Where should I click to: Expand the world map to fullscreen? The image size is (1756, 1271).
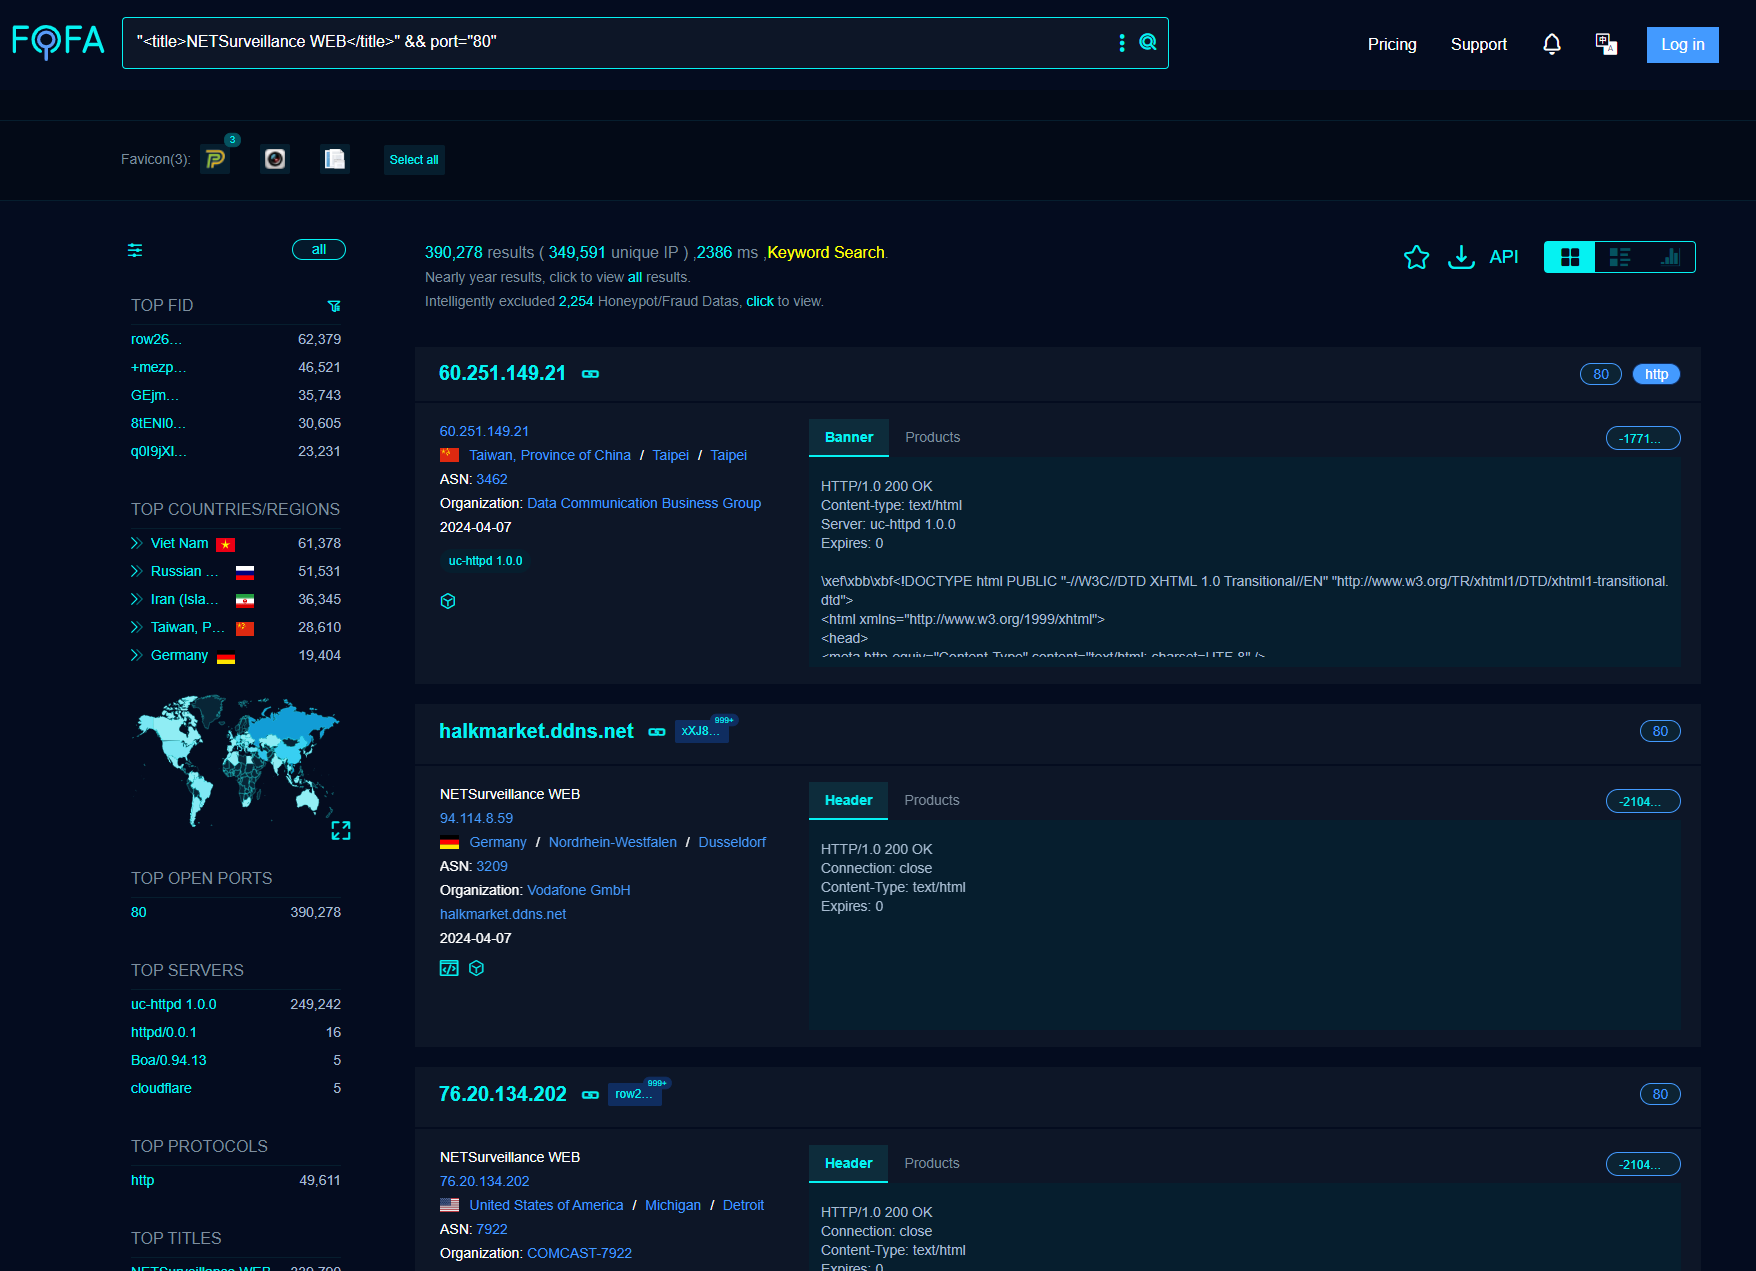pos(341,831)
